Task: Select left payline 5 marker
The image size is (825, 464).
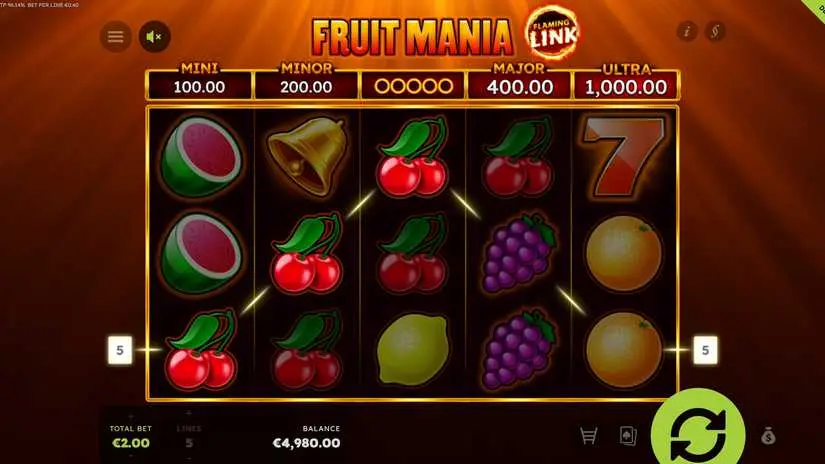Action: tap(120, 350)
